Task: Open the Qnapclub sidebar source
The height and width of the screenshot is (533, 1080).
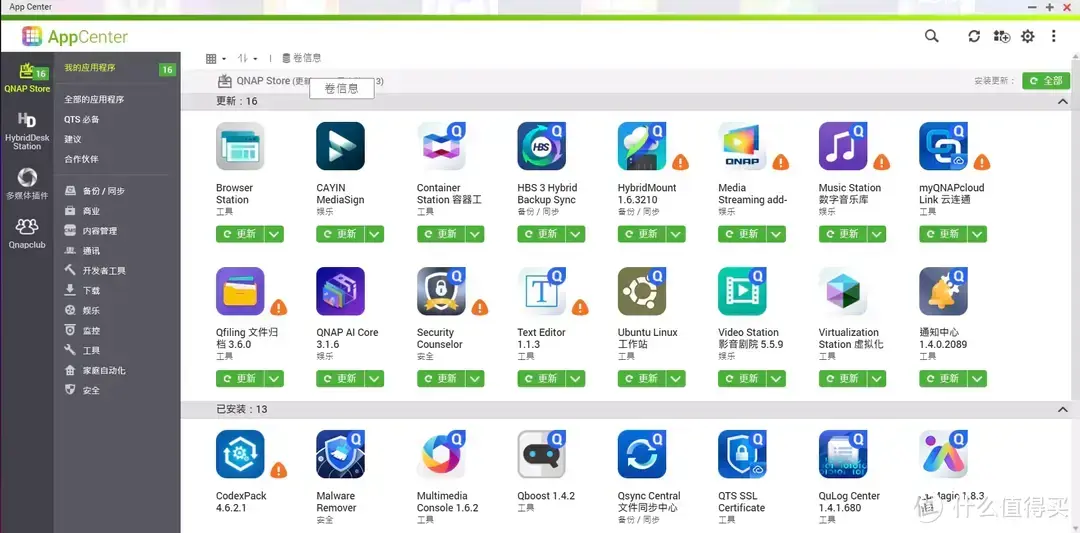Action: click(27, 233)
